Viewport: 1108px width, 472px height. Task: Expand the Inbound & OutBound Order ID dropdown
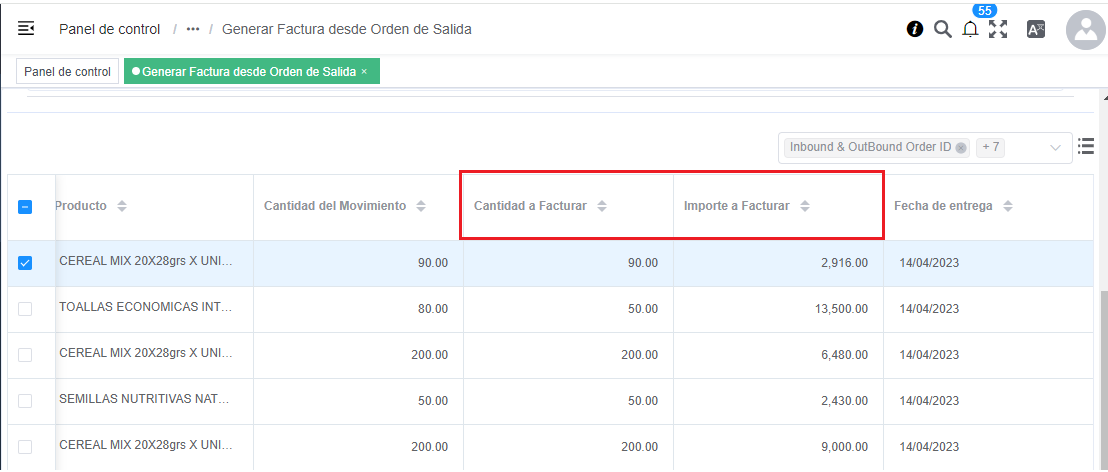click(x=1055, y=148)
